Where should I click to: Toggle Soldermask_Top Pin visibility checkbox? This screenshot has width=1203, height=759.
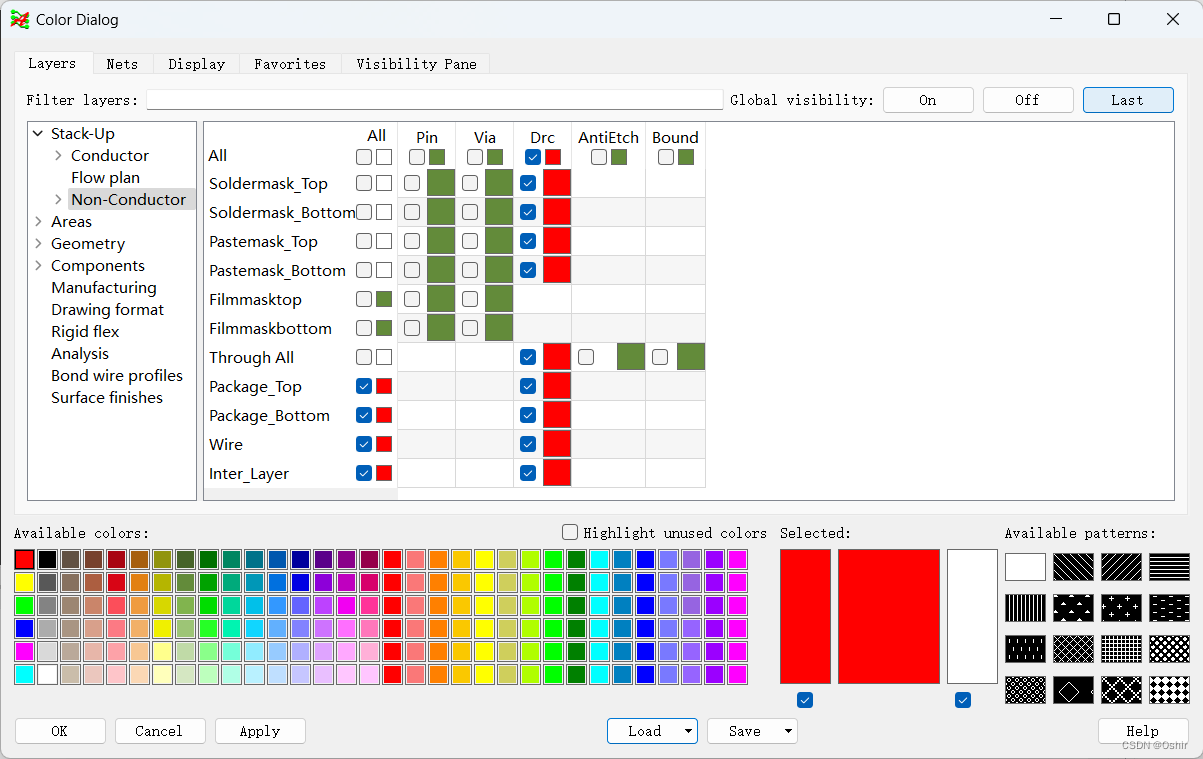pos(412,183)
